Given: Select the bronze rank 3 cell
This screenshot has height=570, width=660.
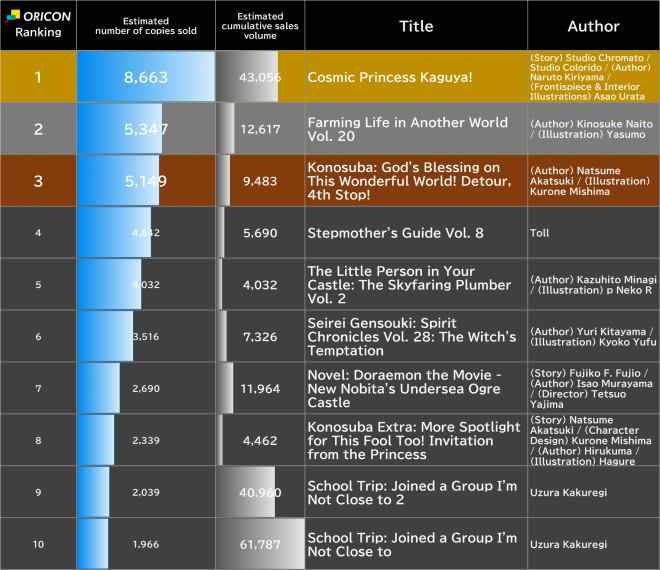Looking at the screenshot, I should click(38, 181).
